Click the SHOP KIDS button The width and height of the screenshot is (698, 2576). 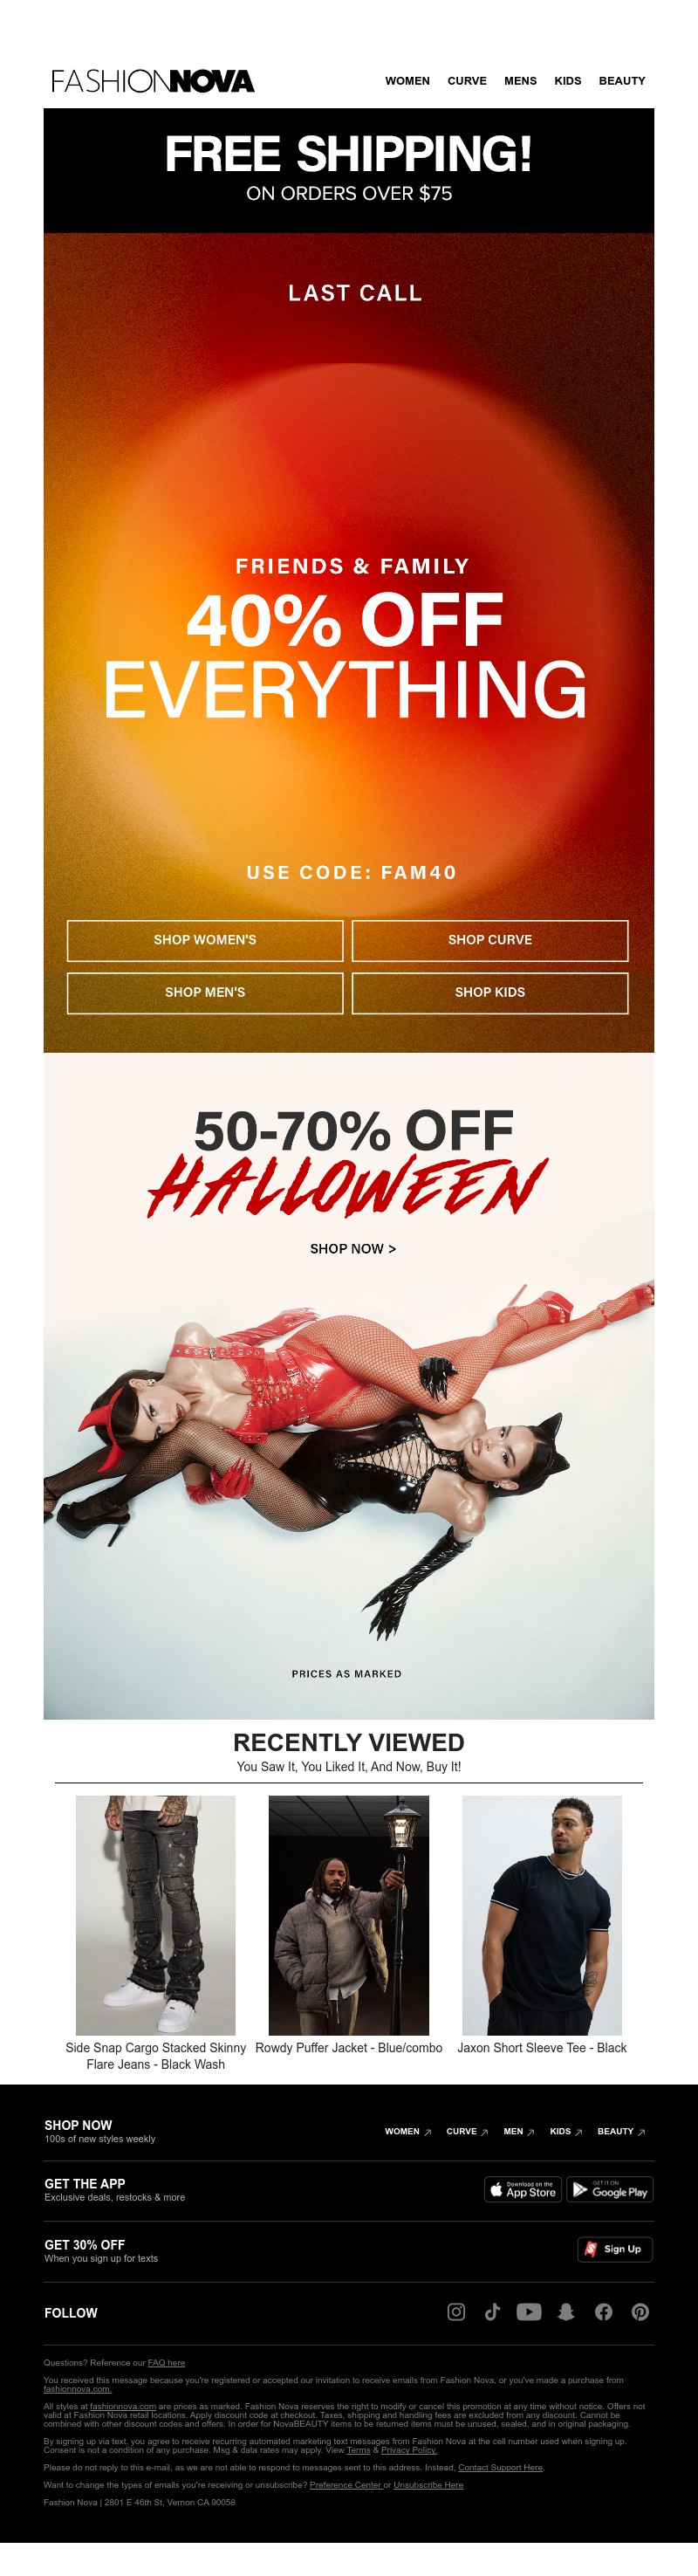tap(490, 992)
